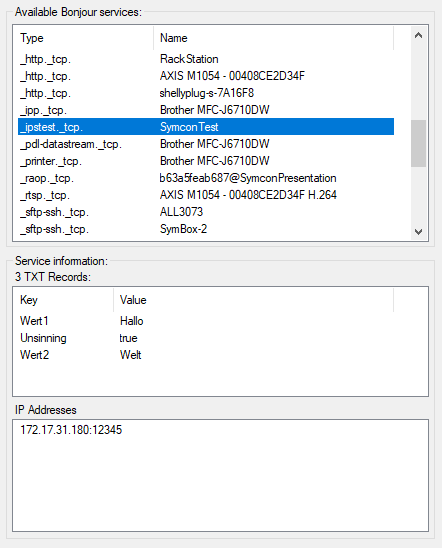Click the Value column header in TXT records

pos(254,300)
